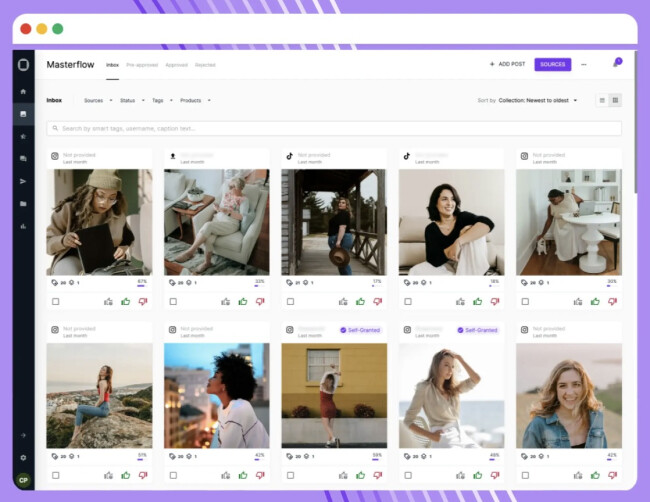Approve the beanie woman post with green thumbs up
This screenshot has height=502, width=650.
(126, 301)
